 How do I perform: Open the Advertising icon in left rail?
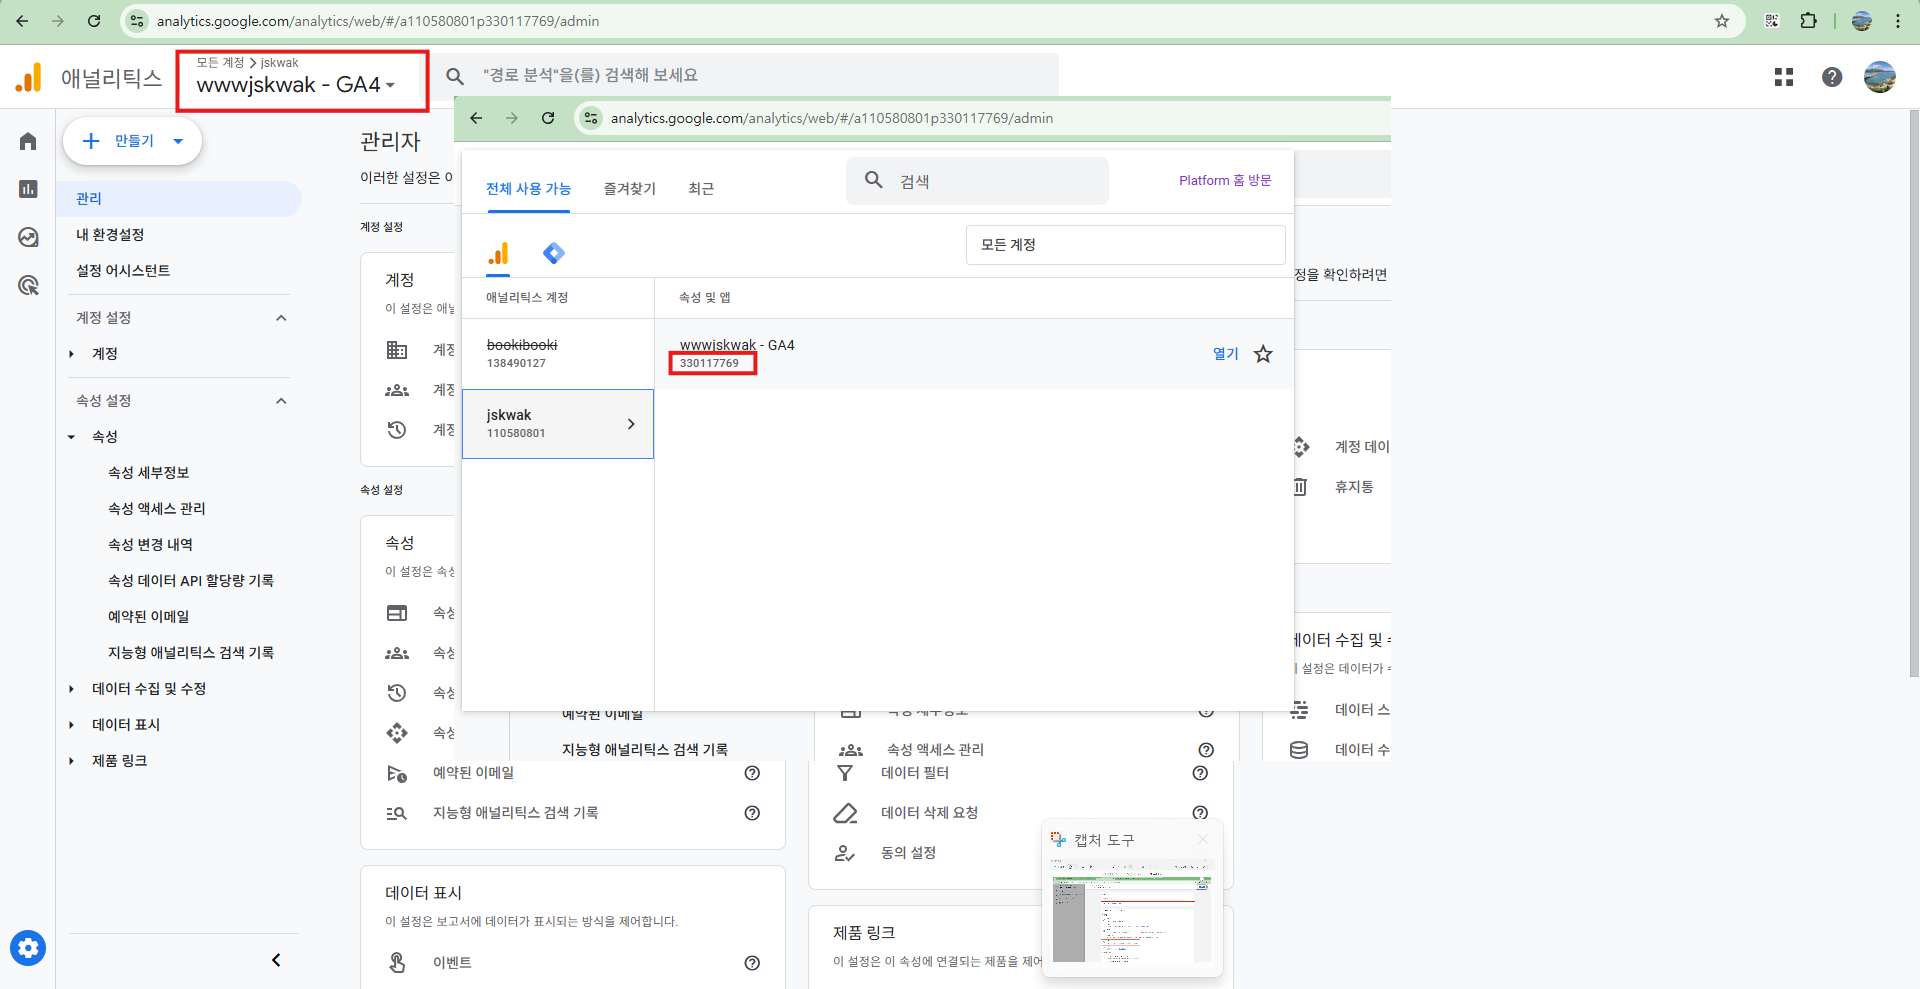(28, 286)
